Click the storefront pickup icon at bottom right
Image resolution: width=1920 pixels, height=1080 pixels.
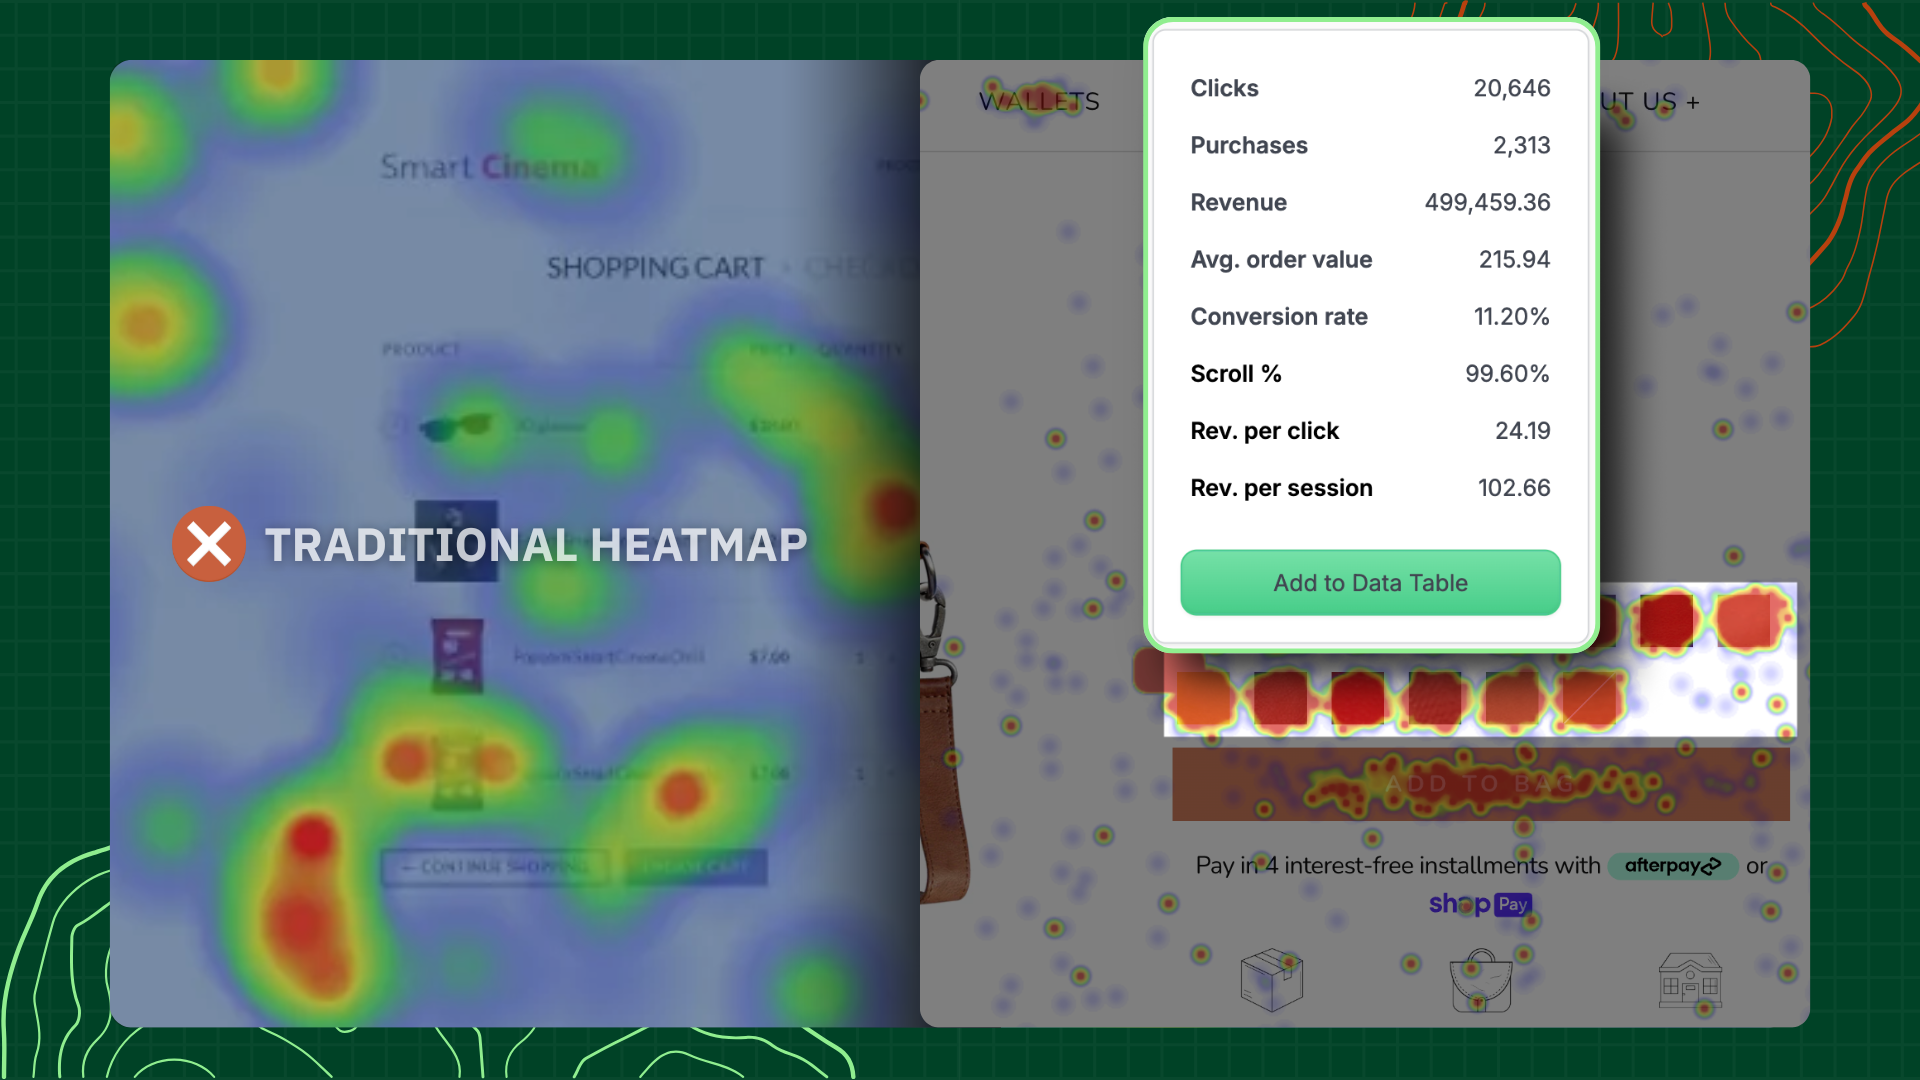[1690, 981]
